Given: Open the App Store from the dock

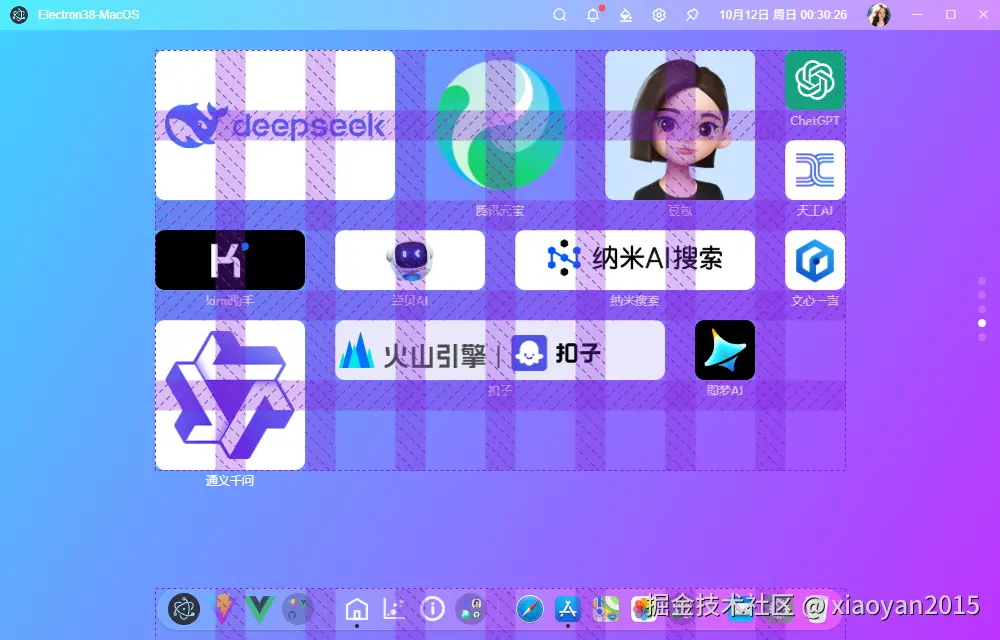Looking at the screenshot, I should pos(567,609).
